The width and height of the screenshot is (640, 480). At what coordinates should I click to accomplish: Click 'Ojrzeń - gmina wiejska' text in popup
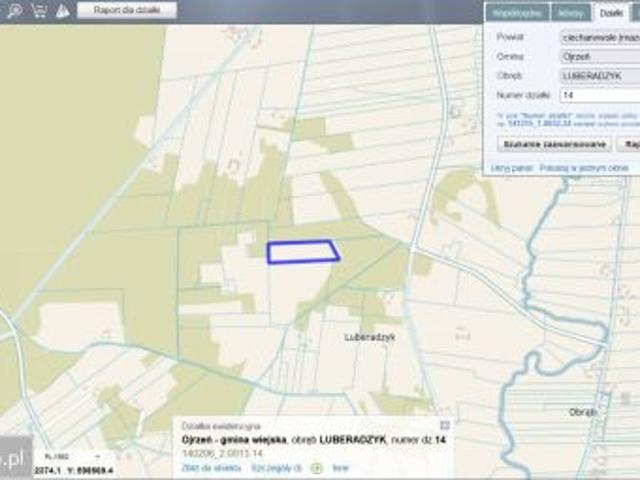[x=234, y=440]
